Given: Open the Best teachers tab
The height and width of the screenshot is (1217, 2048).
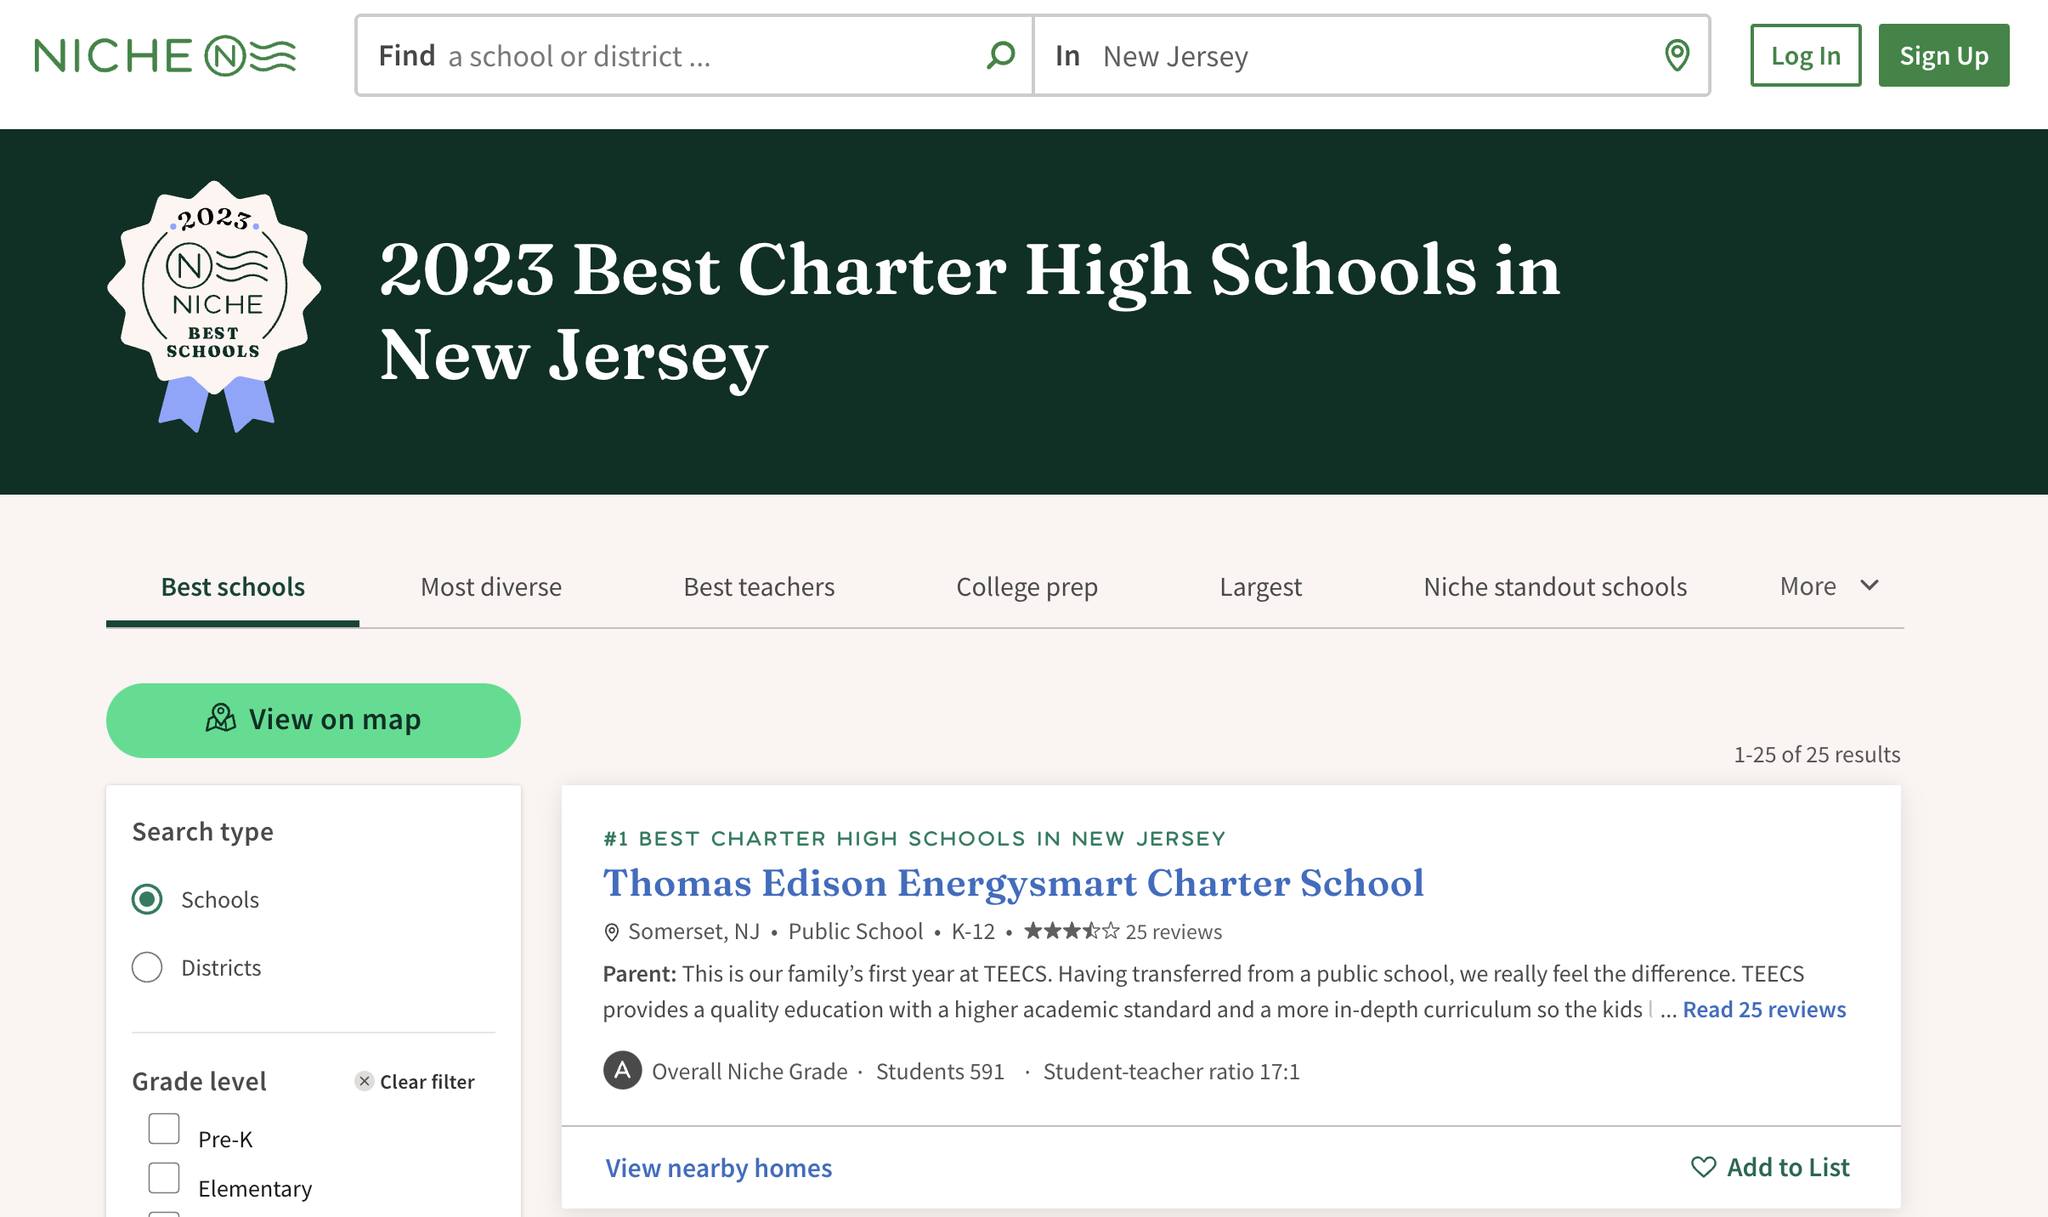Looking at the screenshot, I should click(x=759, y=587).
